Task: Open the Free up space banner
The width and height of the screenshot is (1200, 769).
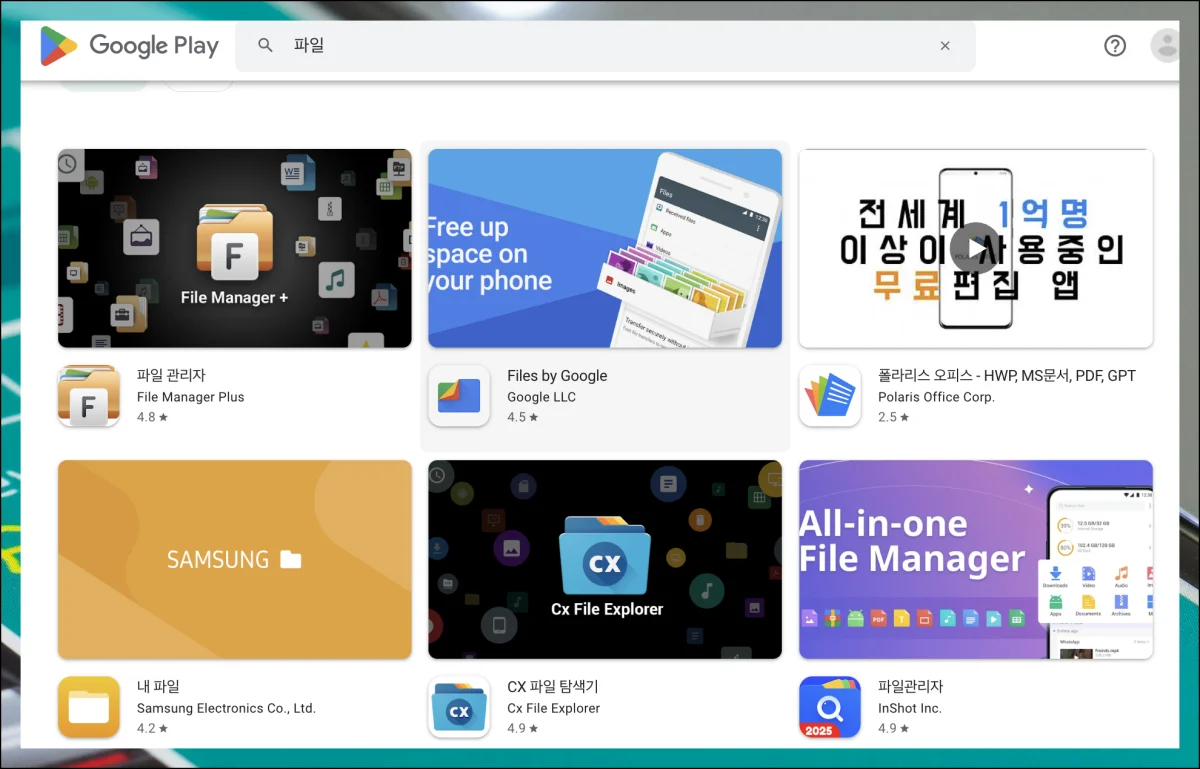Action: pyautogui.click(x=605, y=248)
